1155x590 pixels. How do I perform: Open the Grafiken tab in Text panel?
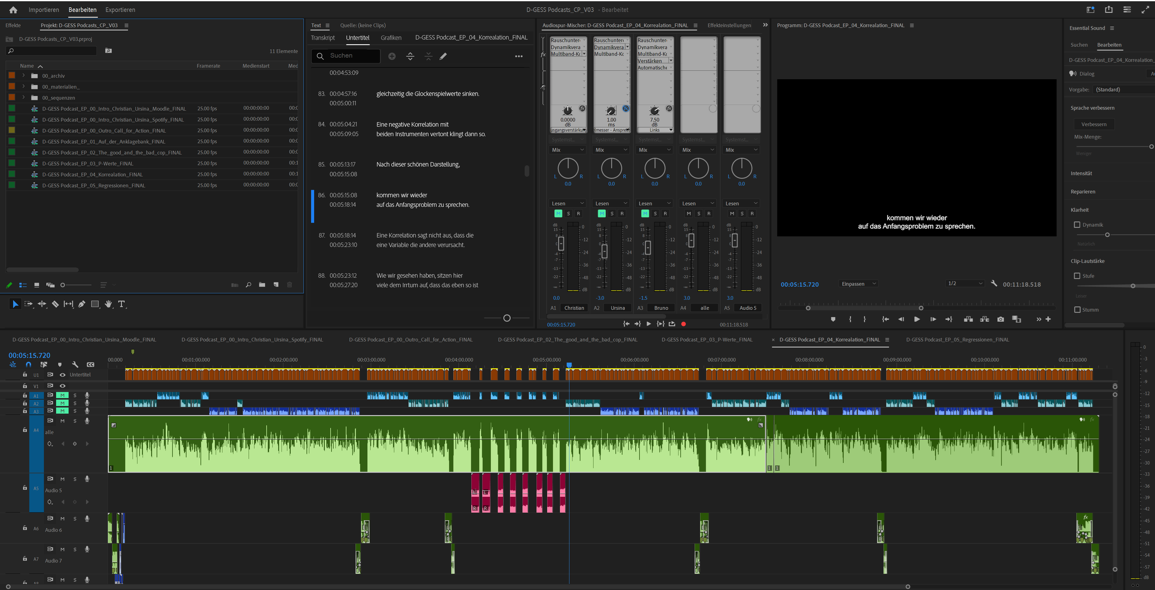point(391,37)
